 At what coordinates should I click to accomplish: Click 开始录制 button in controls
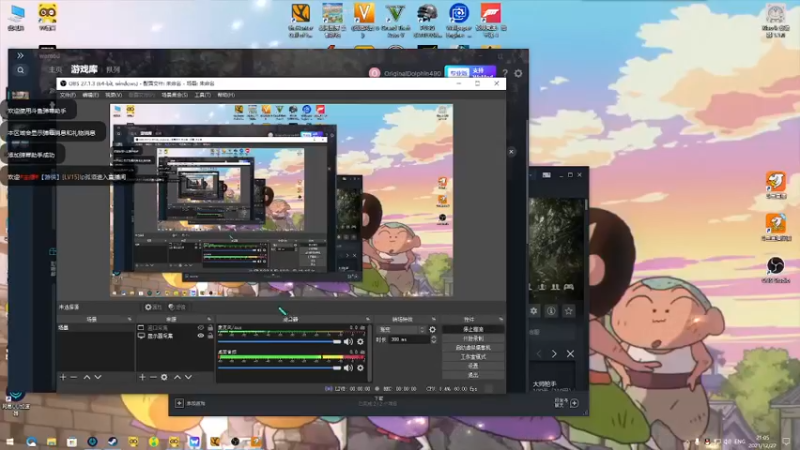coord(473,338)
